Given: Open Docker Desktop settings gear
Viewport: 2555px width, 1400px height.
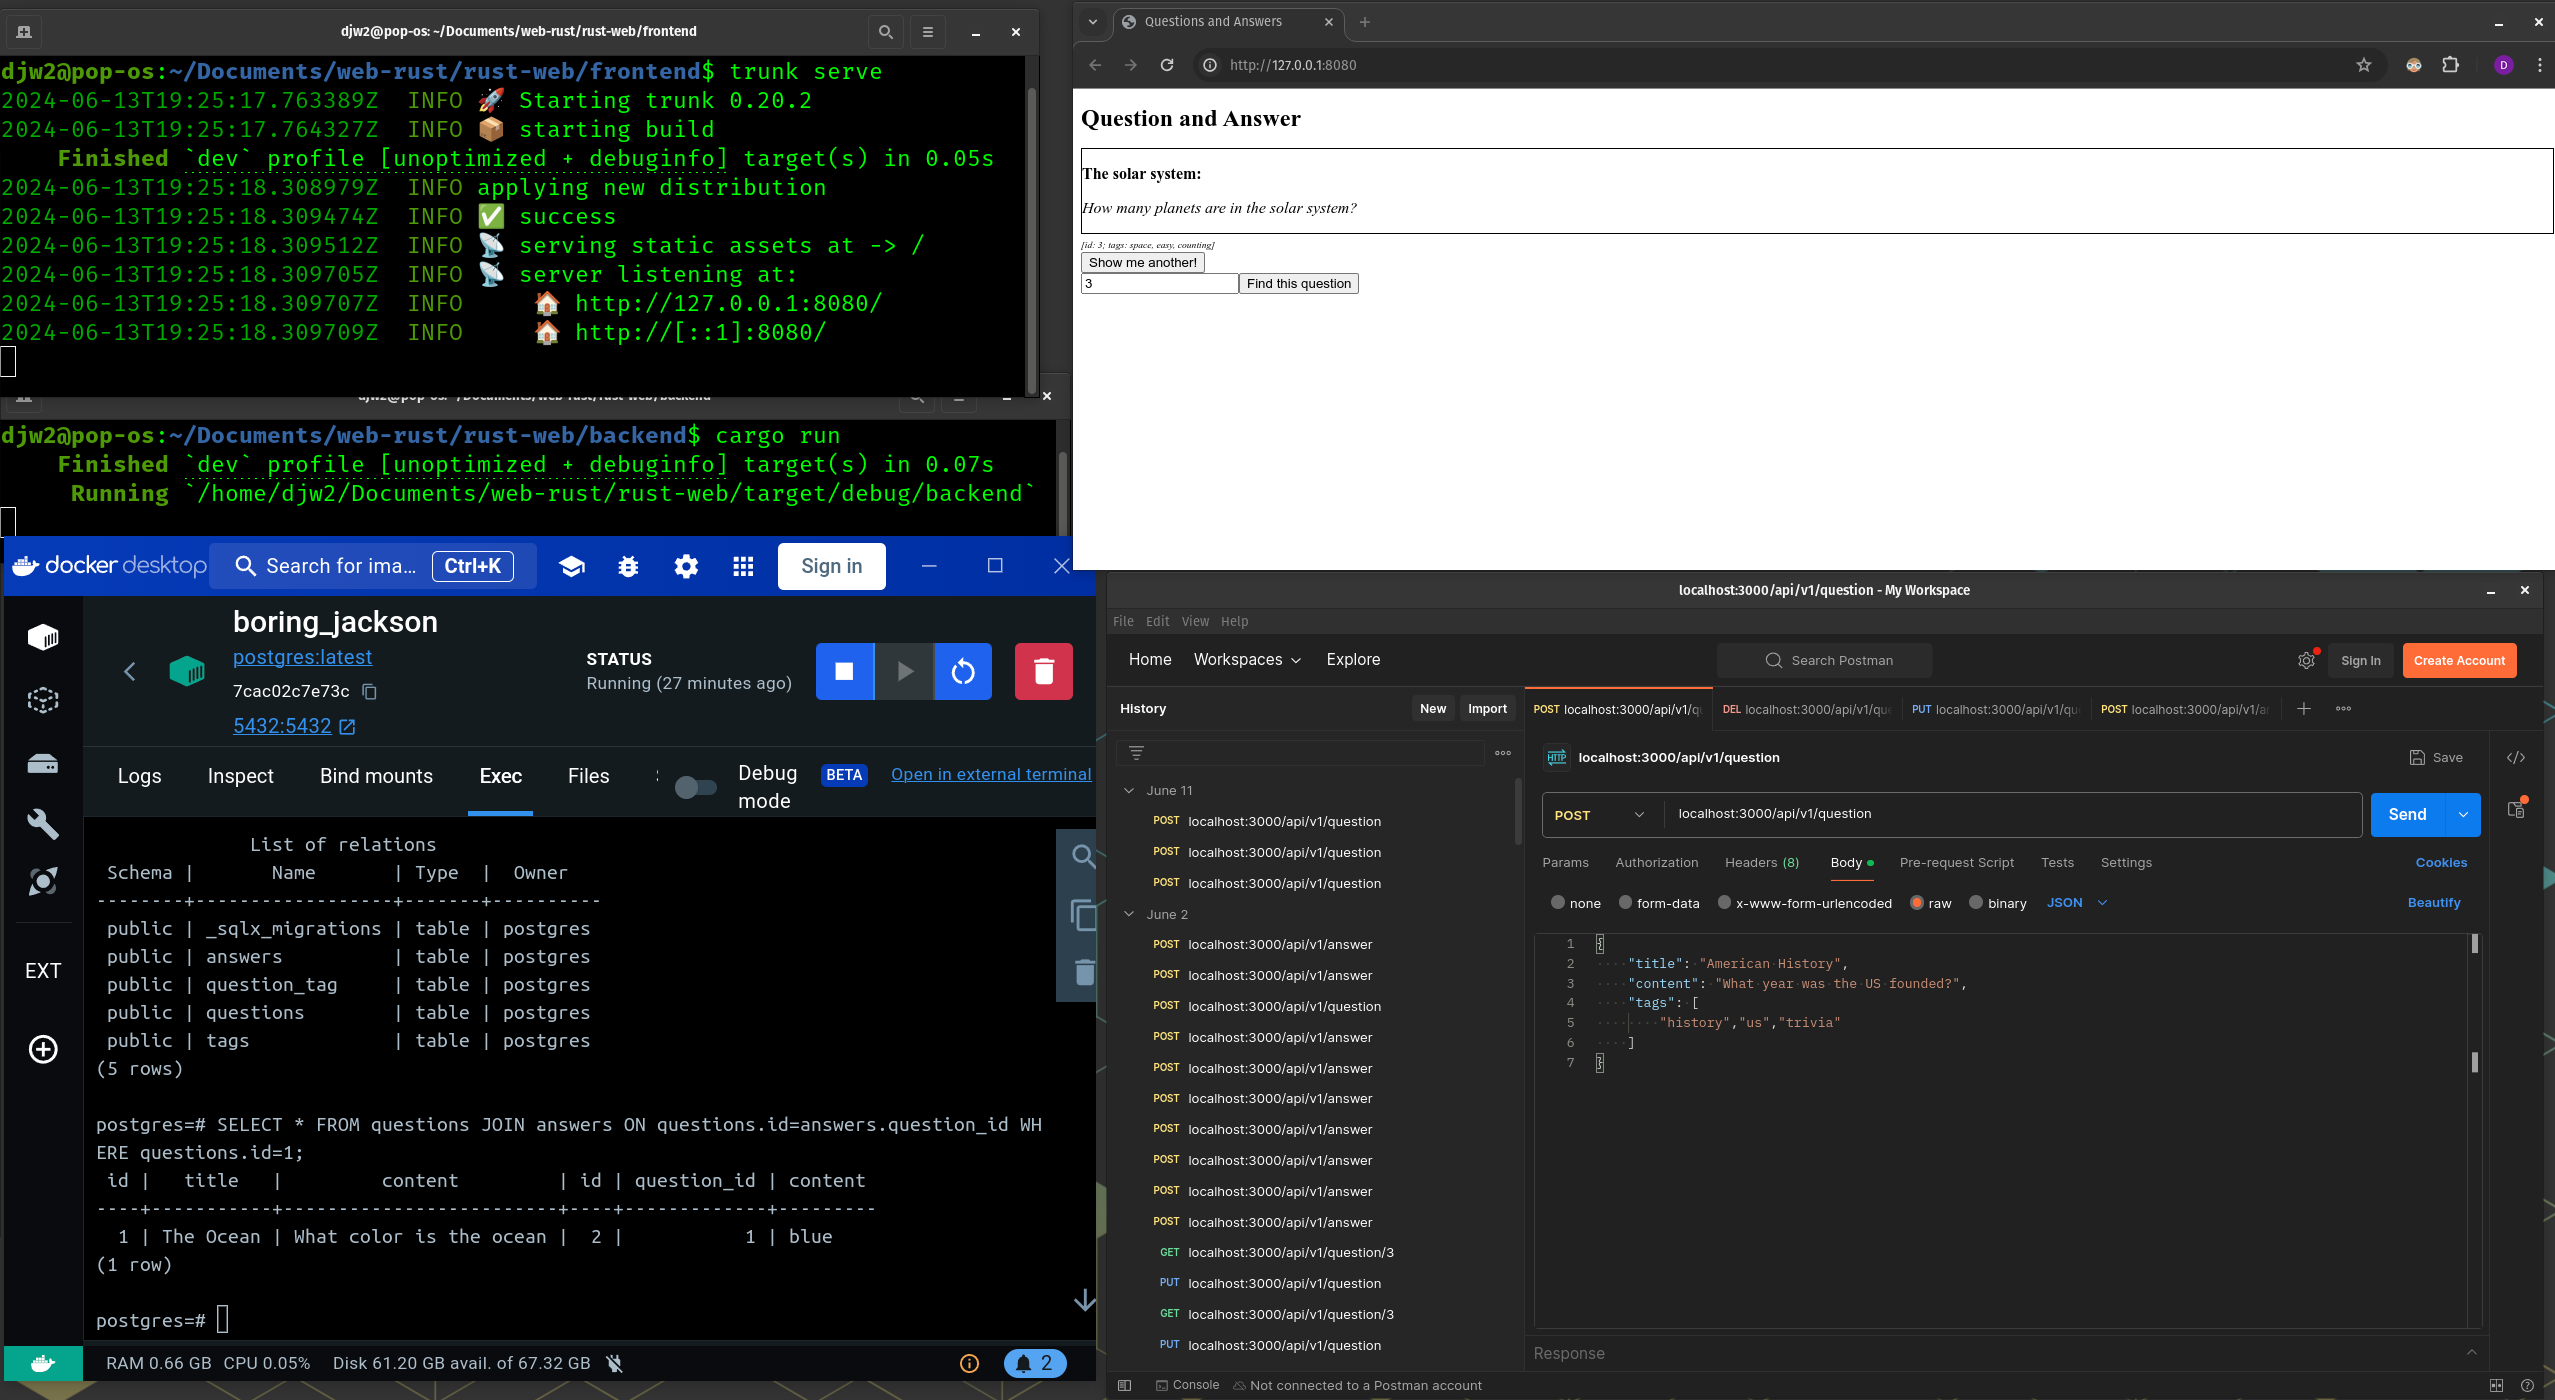Looking at the screenshot, I should click(686, 567).
